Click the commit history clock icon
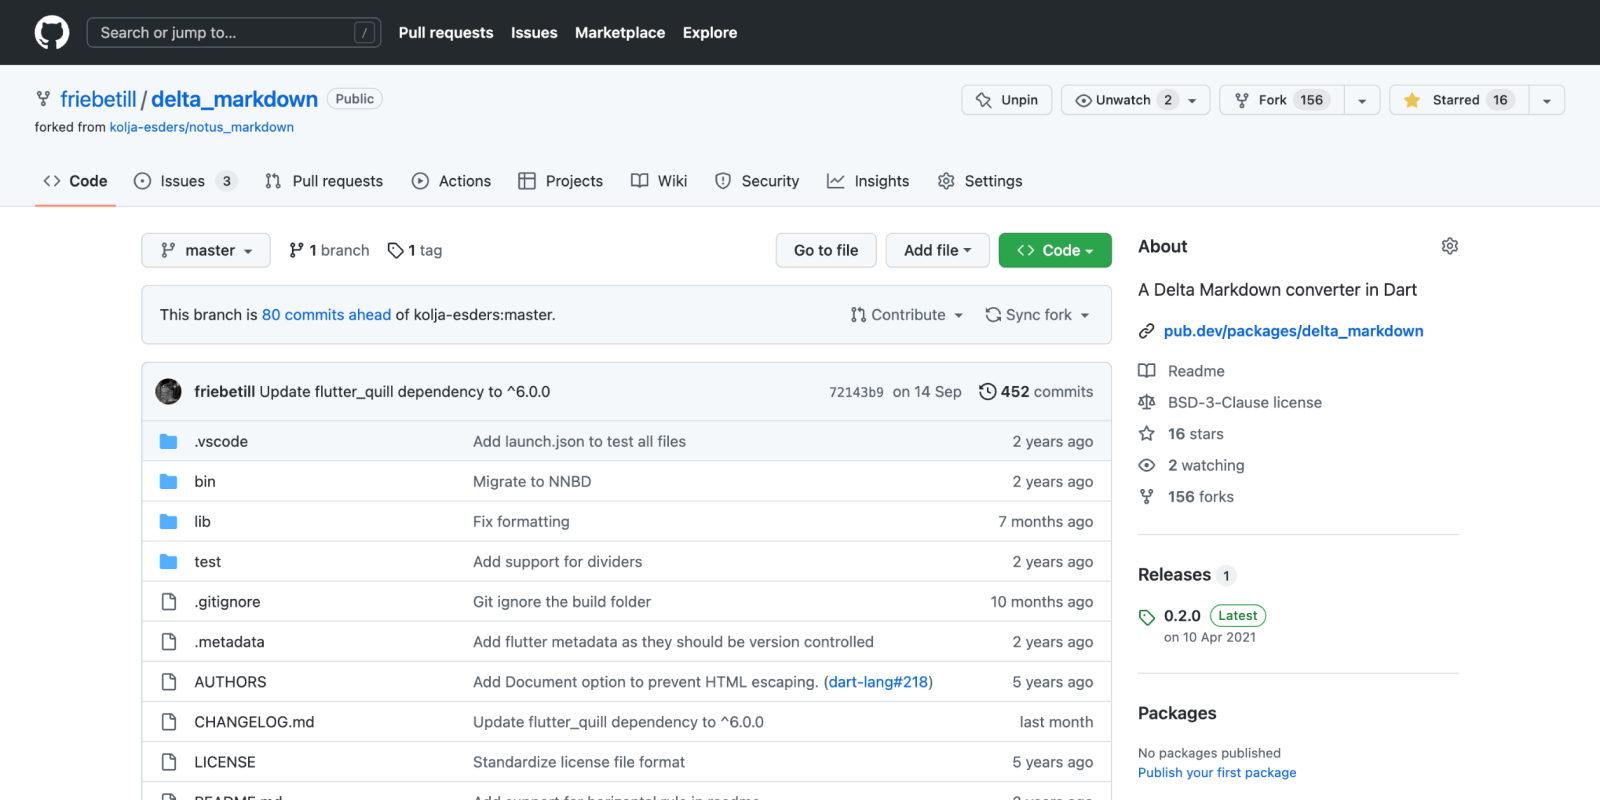The width and height of the screenshot is (1600, 800). pyautogui.click(x=987, y=391)
